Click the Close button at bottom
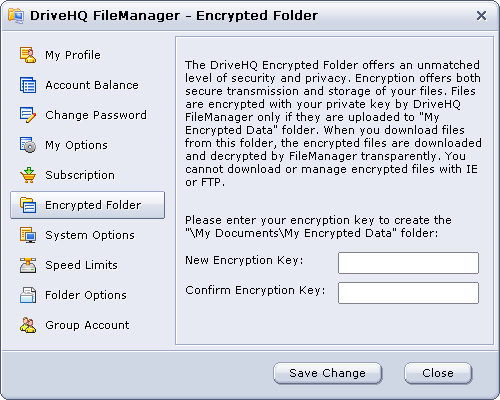The height and width of the screenshot is (400, 500). [x=438, y=373]
